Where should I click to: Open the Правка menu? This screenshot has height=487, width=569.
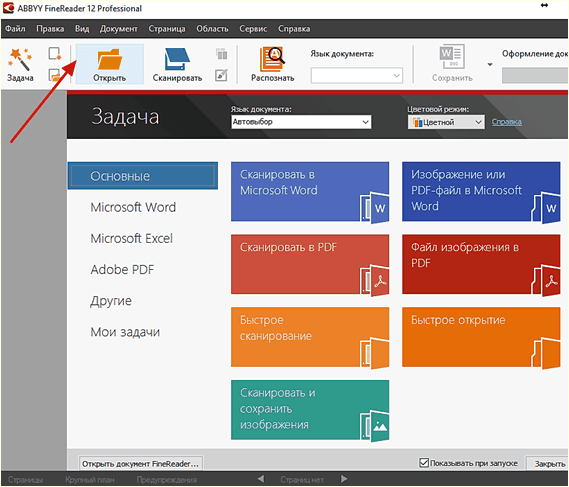click(x=50, y=29)
